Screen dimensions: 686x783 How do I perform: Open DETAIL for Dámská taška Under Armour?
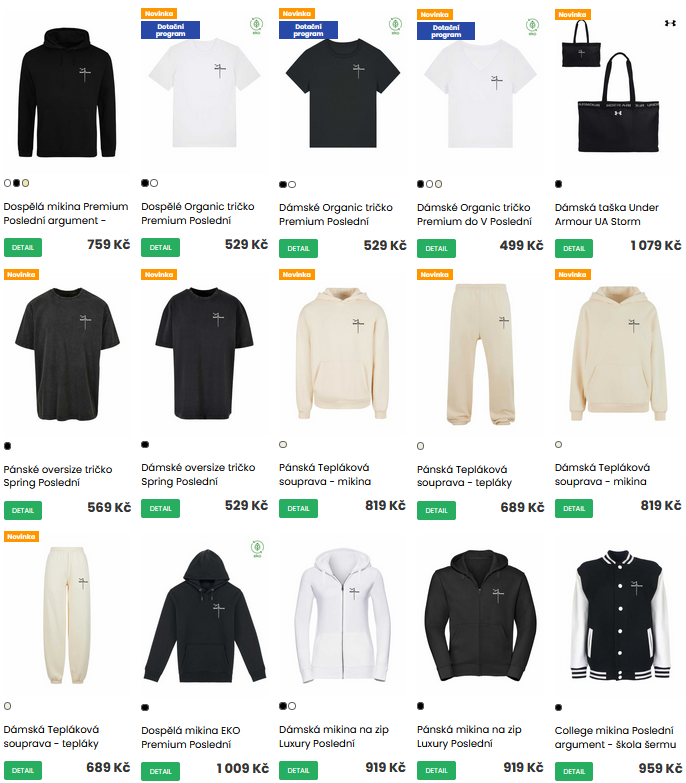coord(574,248)
